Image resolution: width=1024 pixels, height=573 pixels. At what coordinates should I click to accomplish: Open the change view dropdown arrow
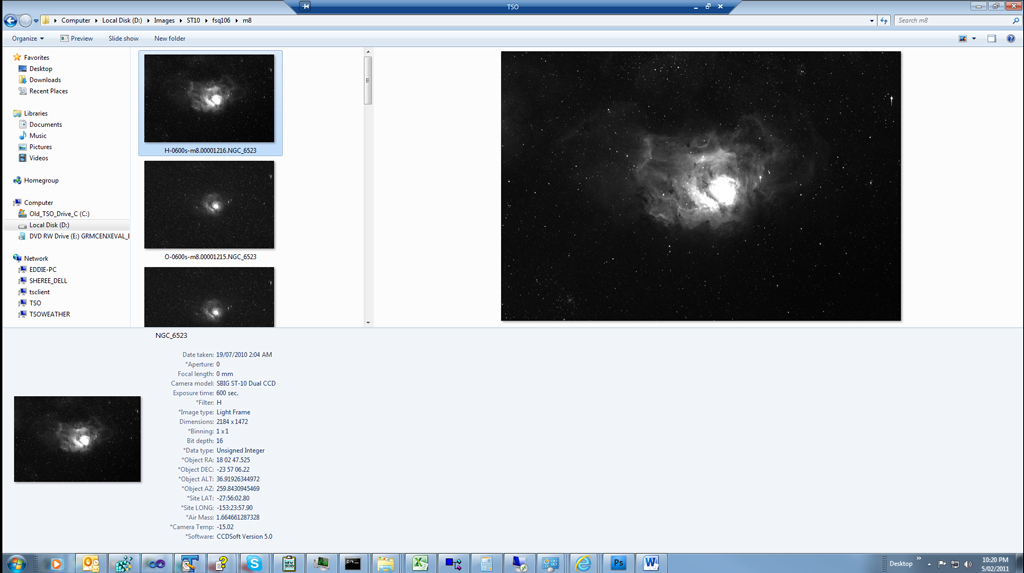(975, 39)
